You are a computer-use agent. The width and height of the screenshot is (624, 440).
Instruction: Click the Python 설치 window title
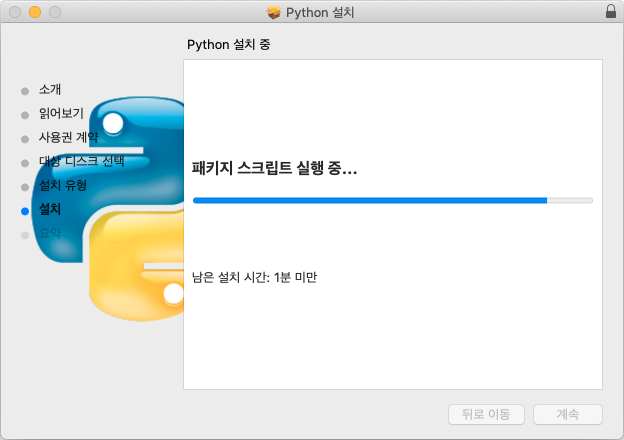[320, 12]
